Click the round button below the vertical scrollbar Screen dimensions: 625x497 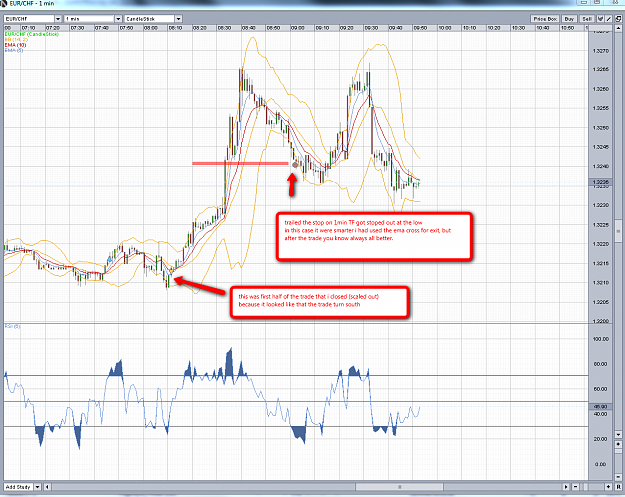618,444
